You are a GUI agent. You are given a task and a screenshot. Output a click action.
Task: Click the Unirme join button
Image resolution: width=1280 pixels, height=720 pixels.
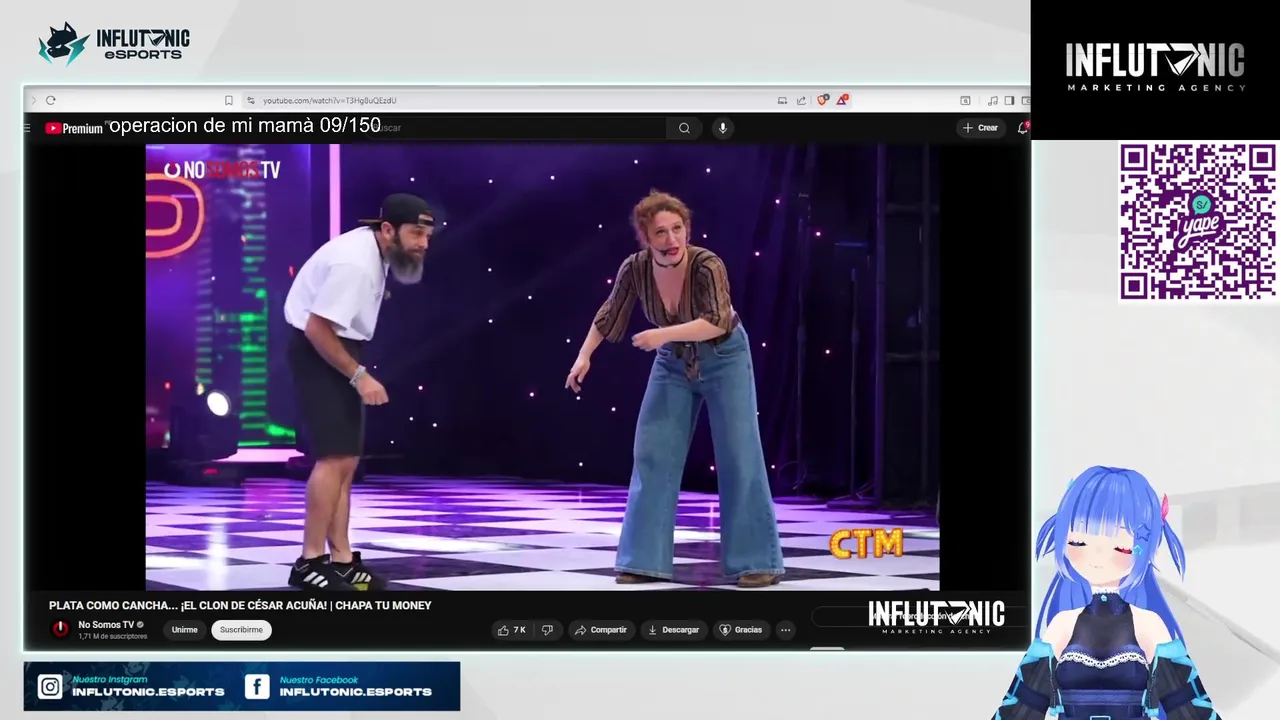pos(184,630)
